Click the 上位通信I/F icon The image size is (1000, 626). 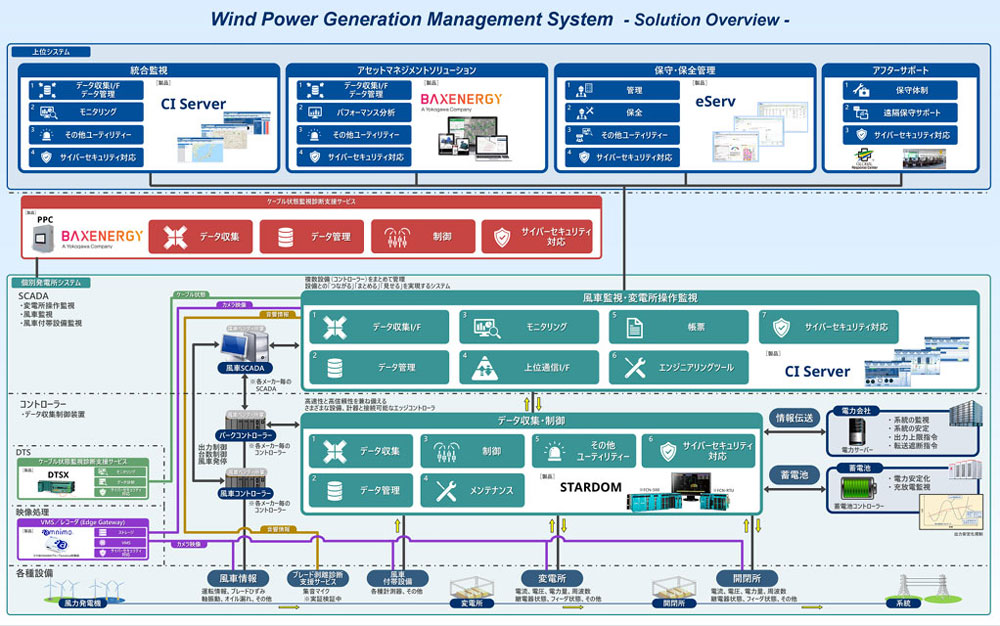[485, 368]
